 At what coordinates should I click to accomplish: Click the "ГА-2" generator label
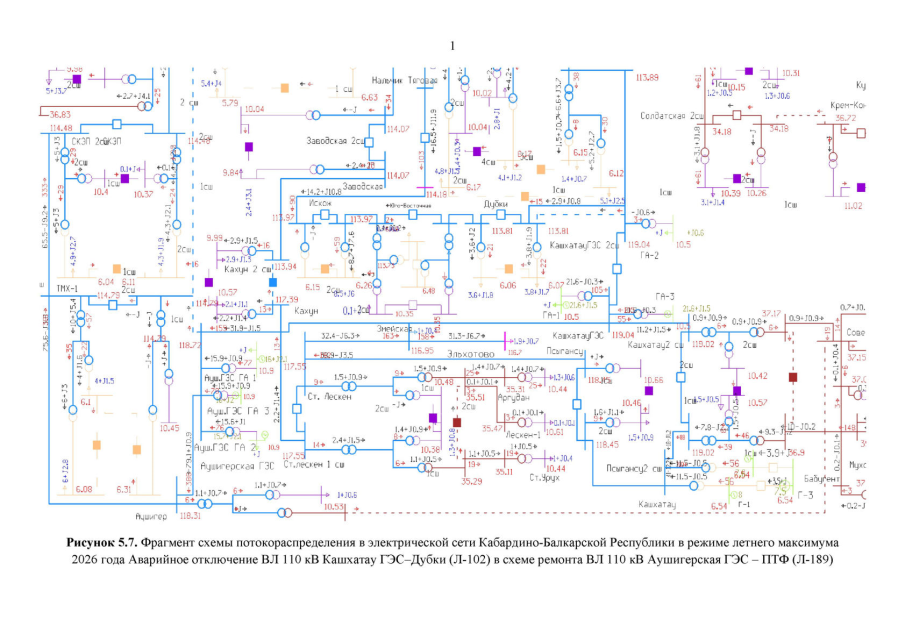pyautogui.click(x=649, y=255)
